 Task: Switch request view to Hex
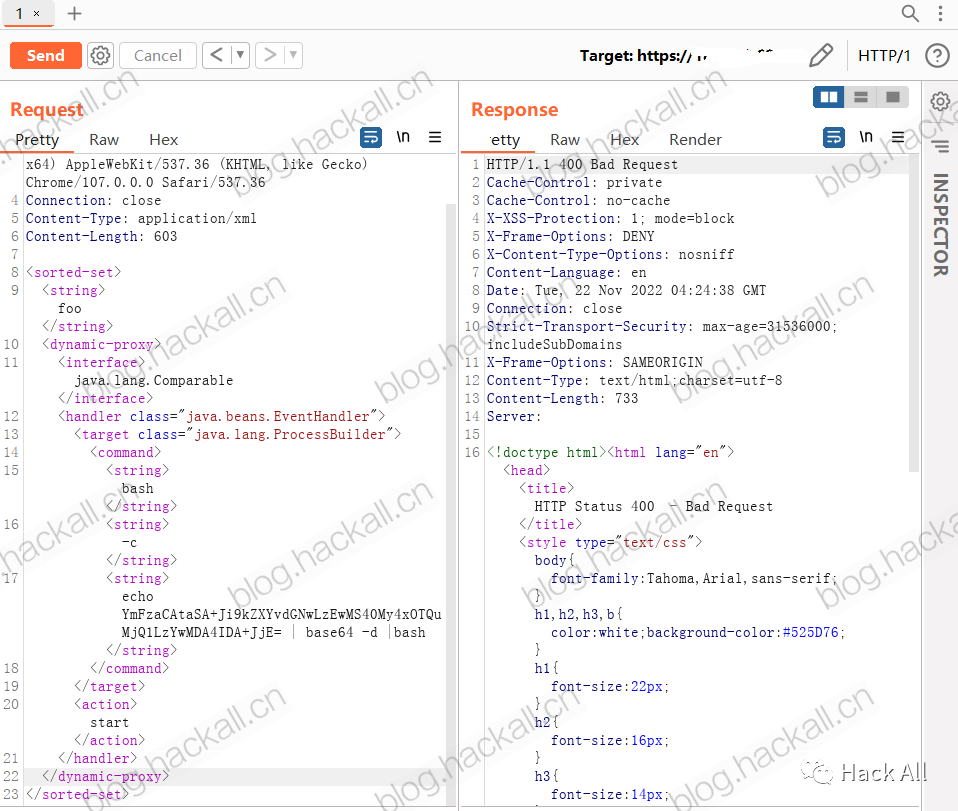click(164, 140)
